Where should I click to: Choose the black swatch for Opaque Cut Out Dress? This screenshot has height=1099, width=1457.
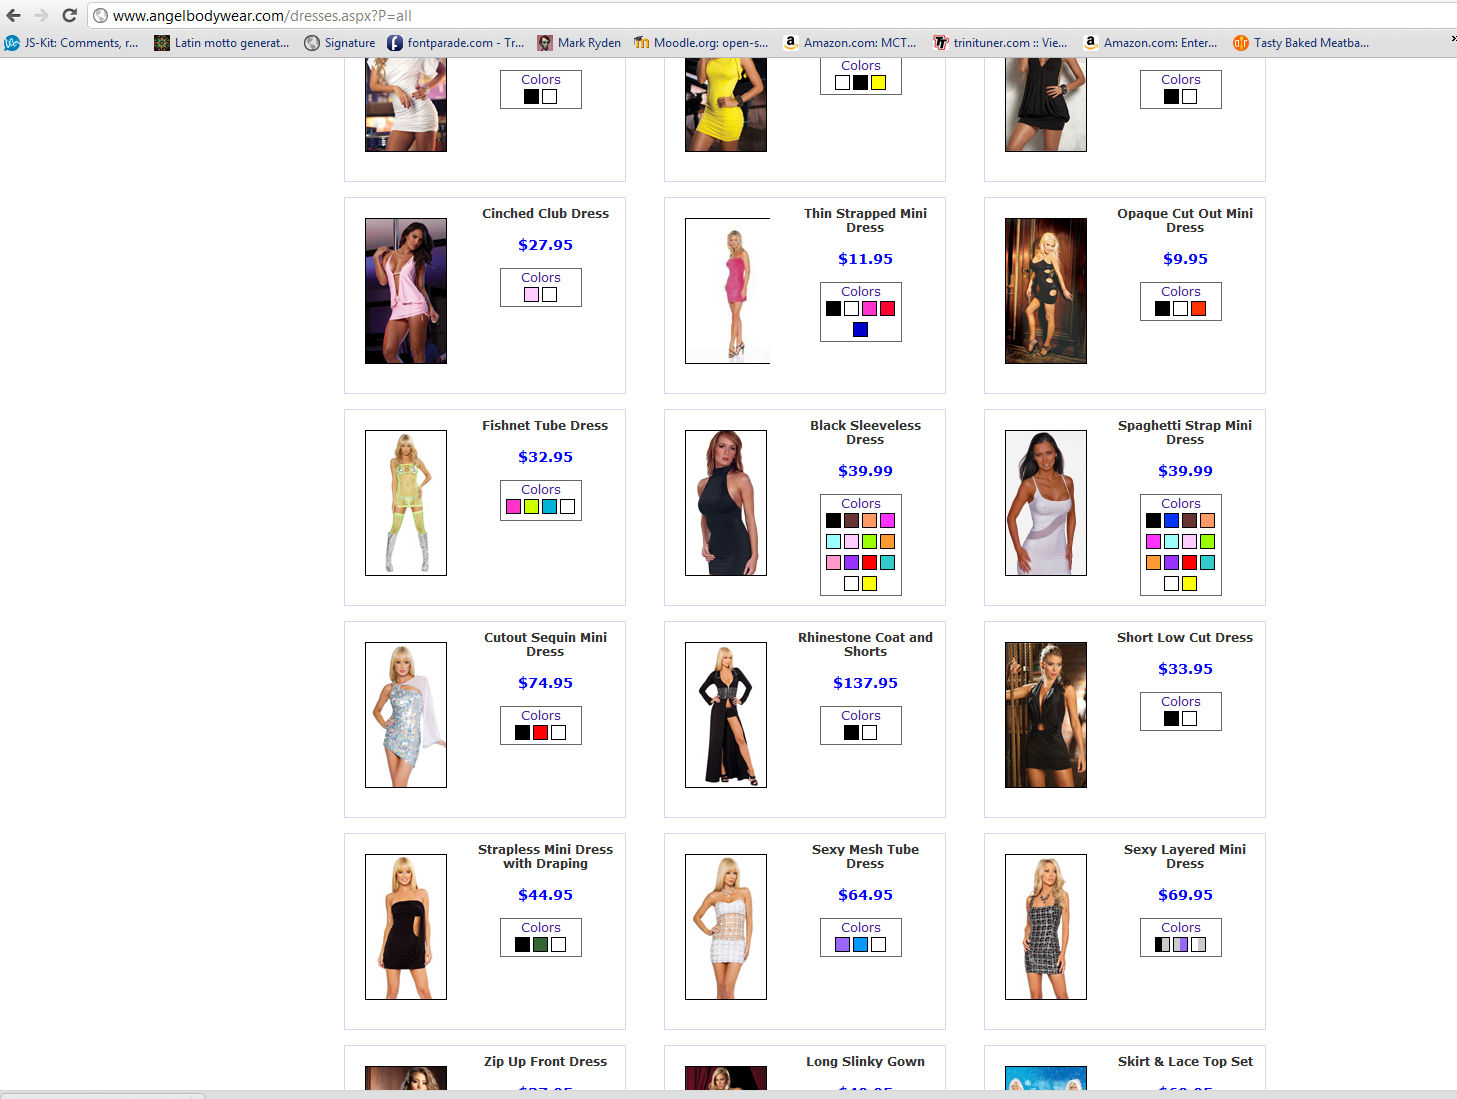pyautogui.click(x=1163, y=309)
